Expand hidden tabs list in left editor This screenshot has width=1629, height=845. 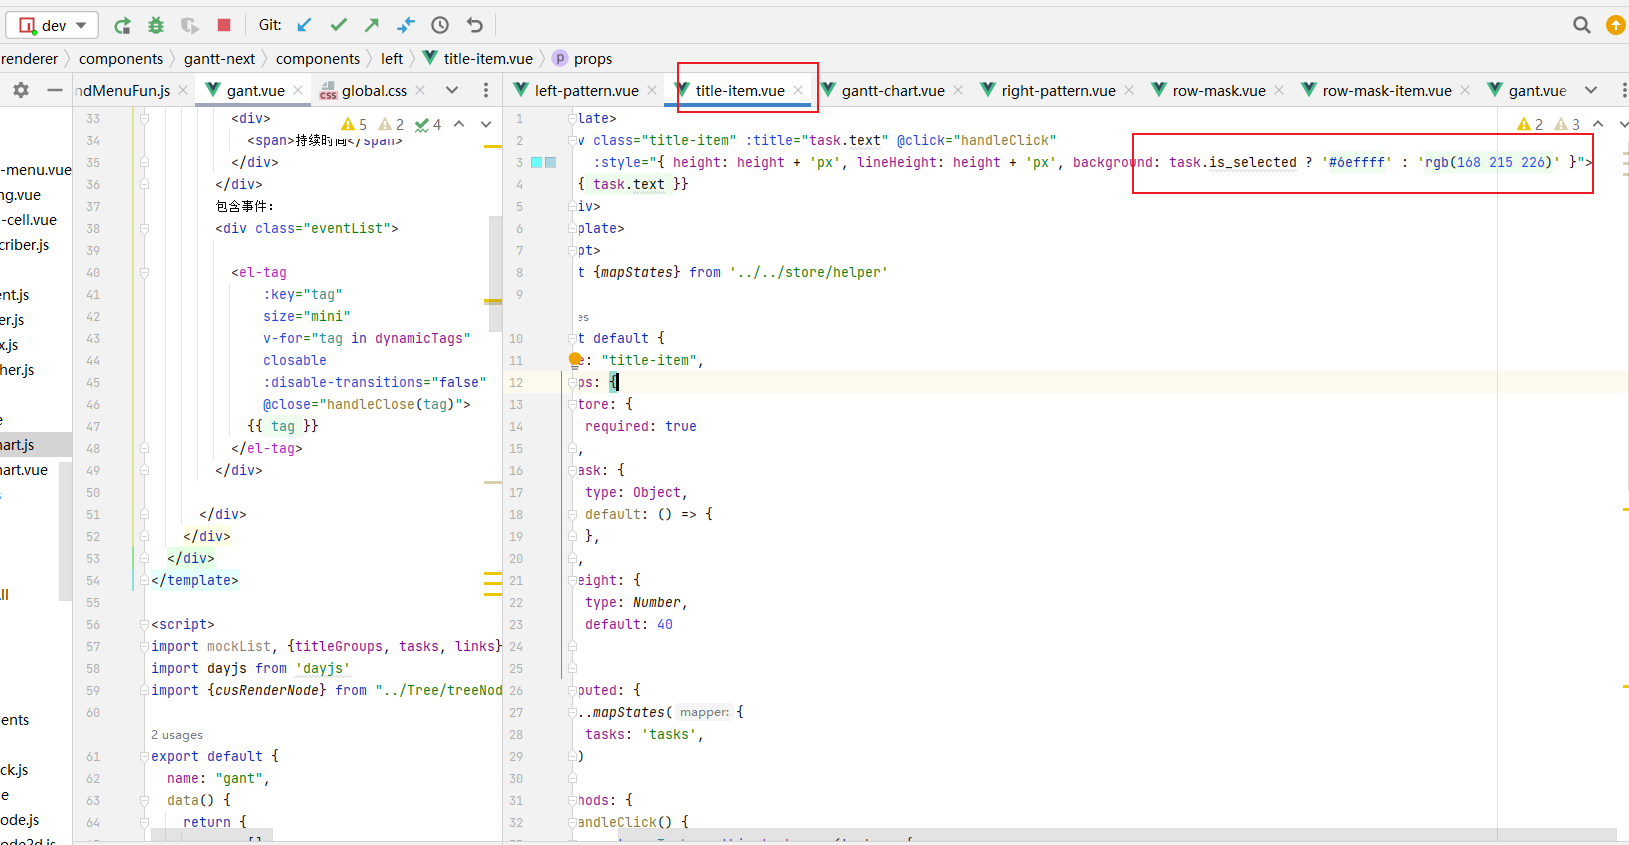tap(452, 90)
